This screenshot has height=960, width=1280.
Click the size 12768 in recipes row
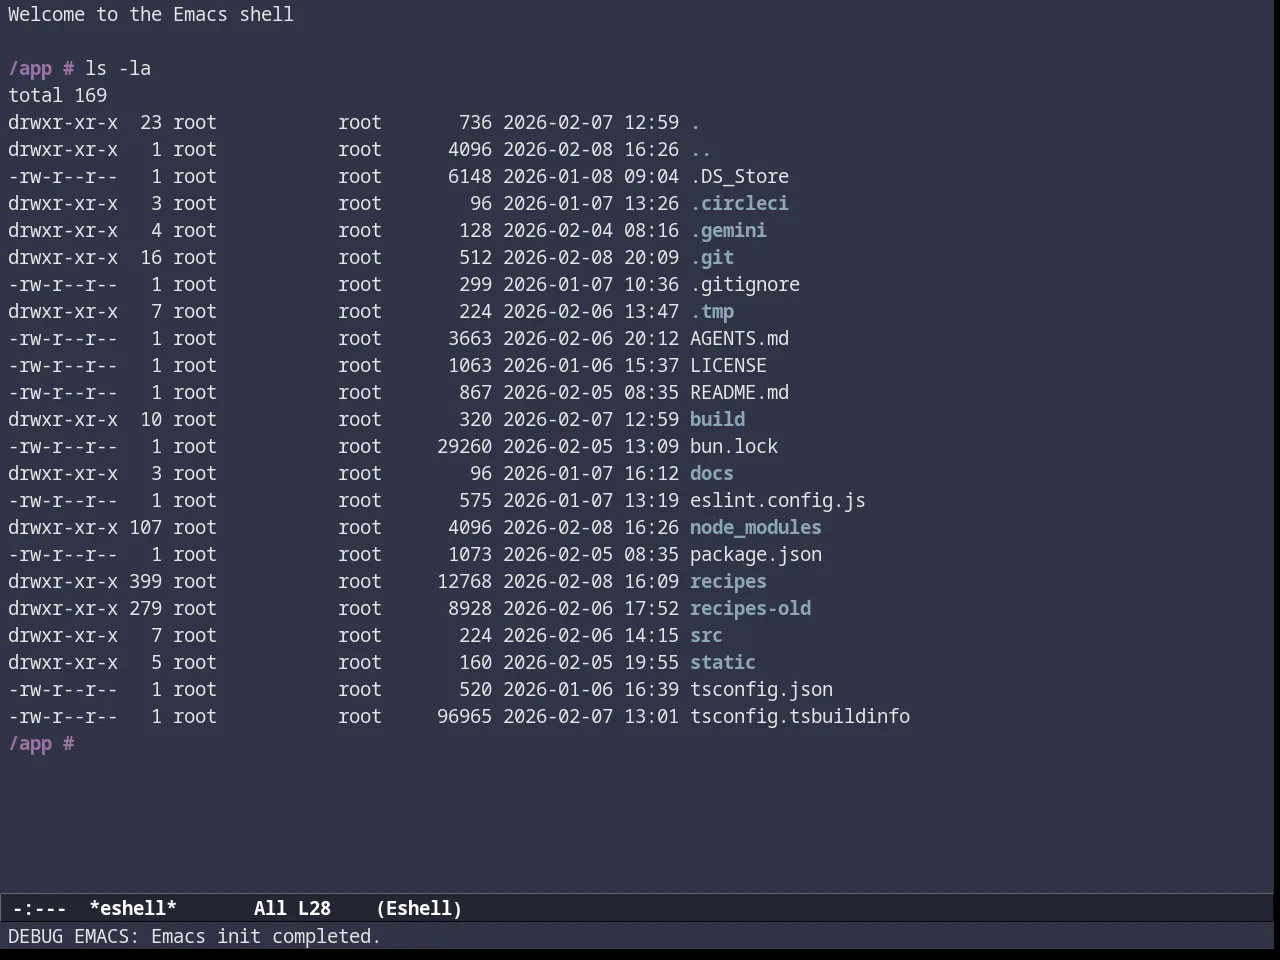coord(464,581)
